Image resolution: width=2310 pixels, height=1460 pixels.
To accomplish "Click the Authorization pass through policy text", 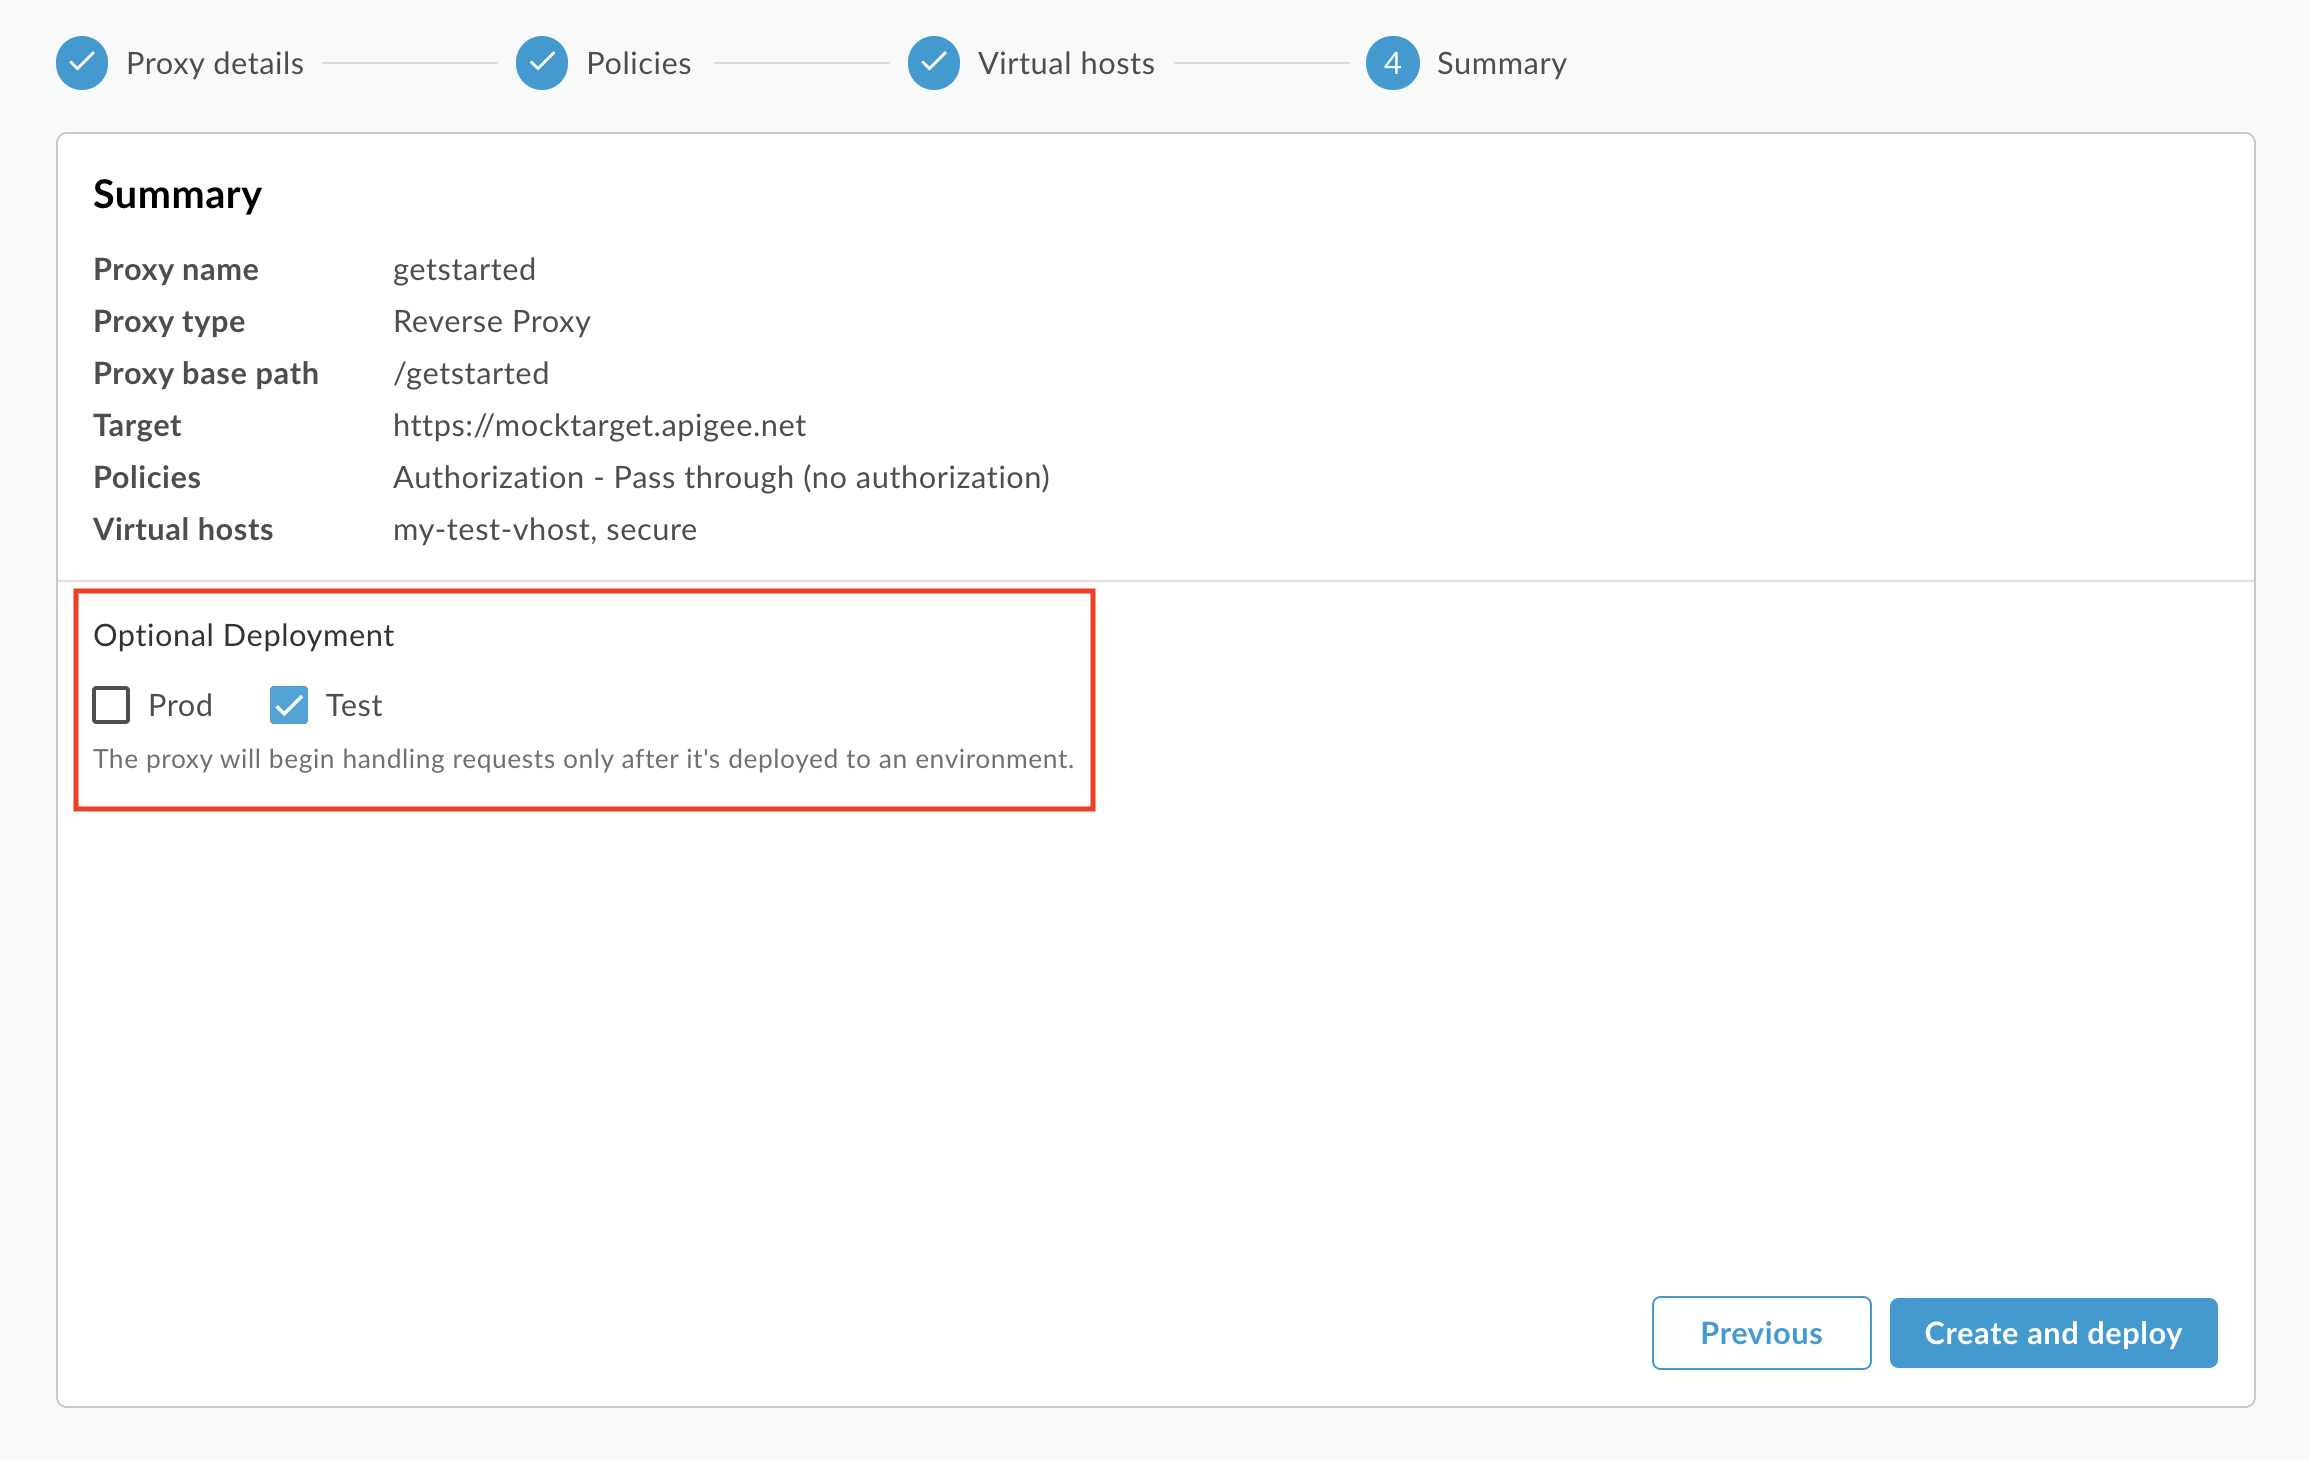I will [721, 478].
